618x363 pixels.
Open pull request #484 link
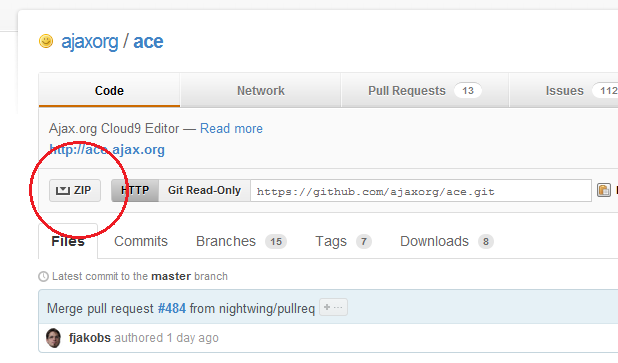(x=172, y=308)
